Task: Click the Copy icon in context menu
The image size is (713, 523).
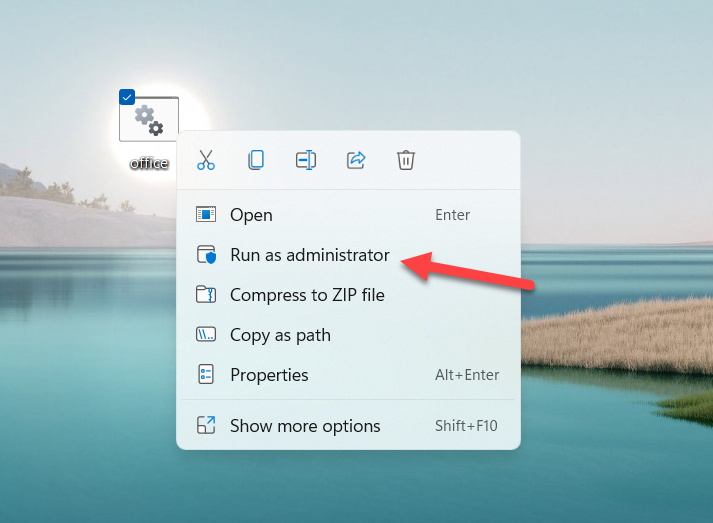Action: pyautogui.click(x=256, y=160)
